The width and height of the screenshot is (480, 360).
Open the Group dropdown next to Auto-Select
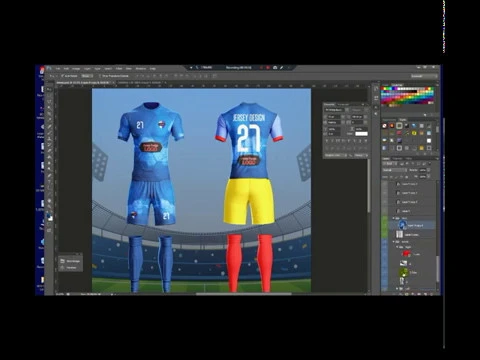87,76
